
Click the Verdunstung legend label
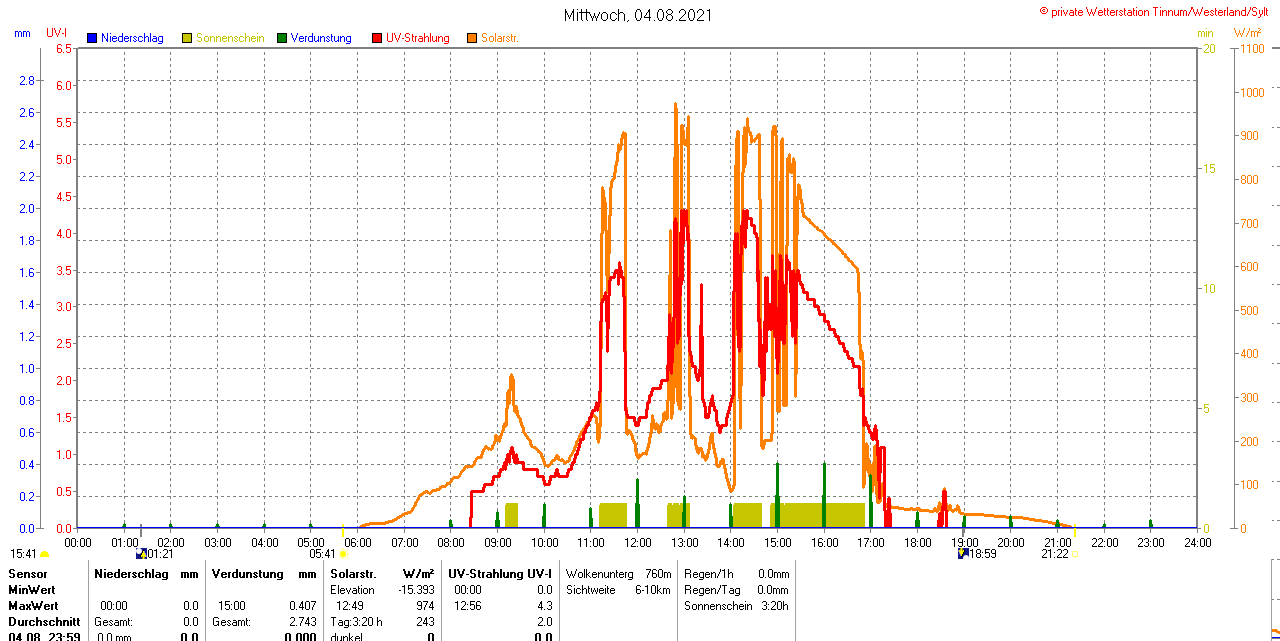(x=321, y=38)
